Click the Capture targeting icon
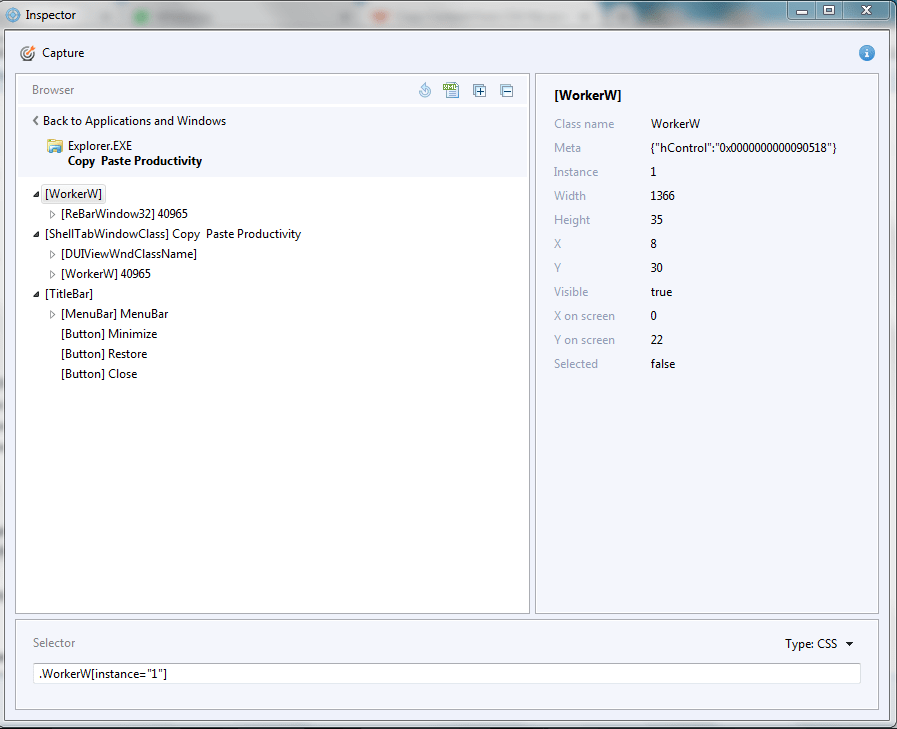This screenshot has width=897, height=729. coord(25,52)
